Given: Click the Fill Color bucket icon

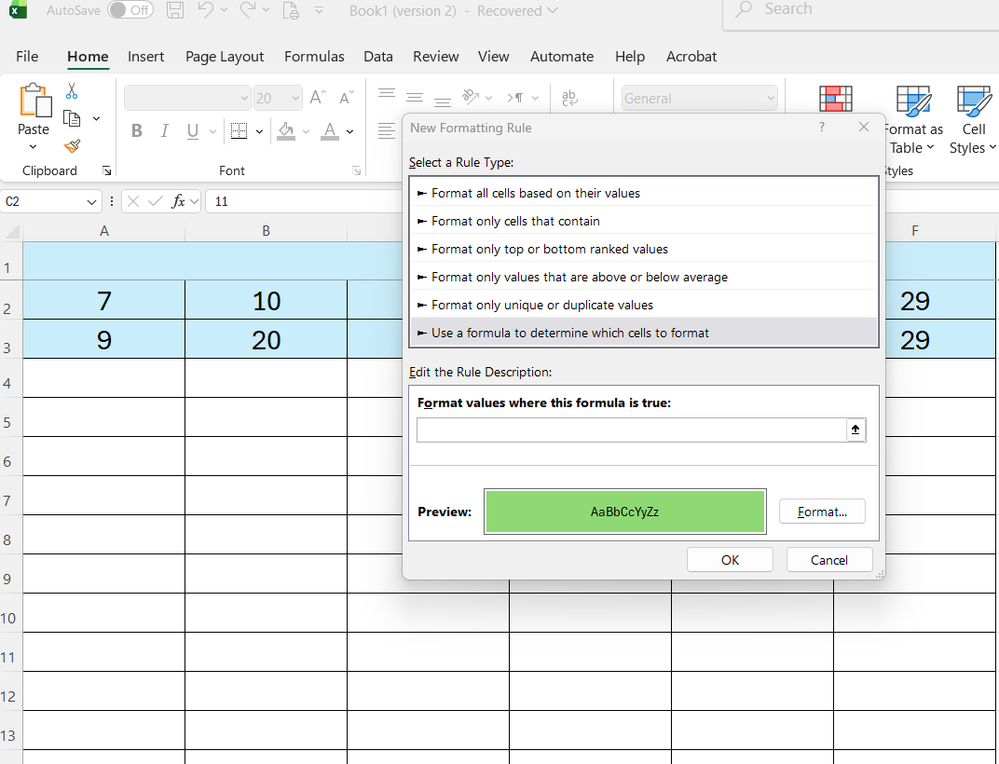Looking at the screenshot, I should click(x=286, y=131).
